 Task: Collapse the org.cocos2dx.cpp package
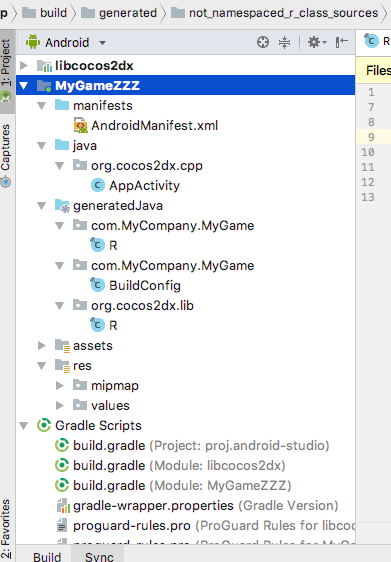click(x=59, y=166)
